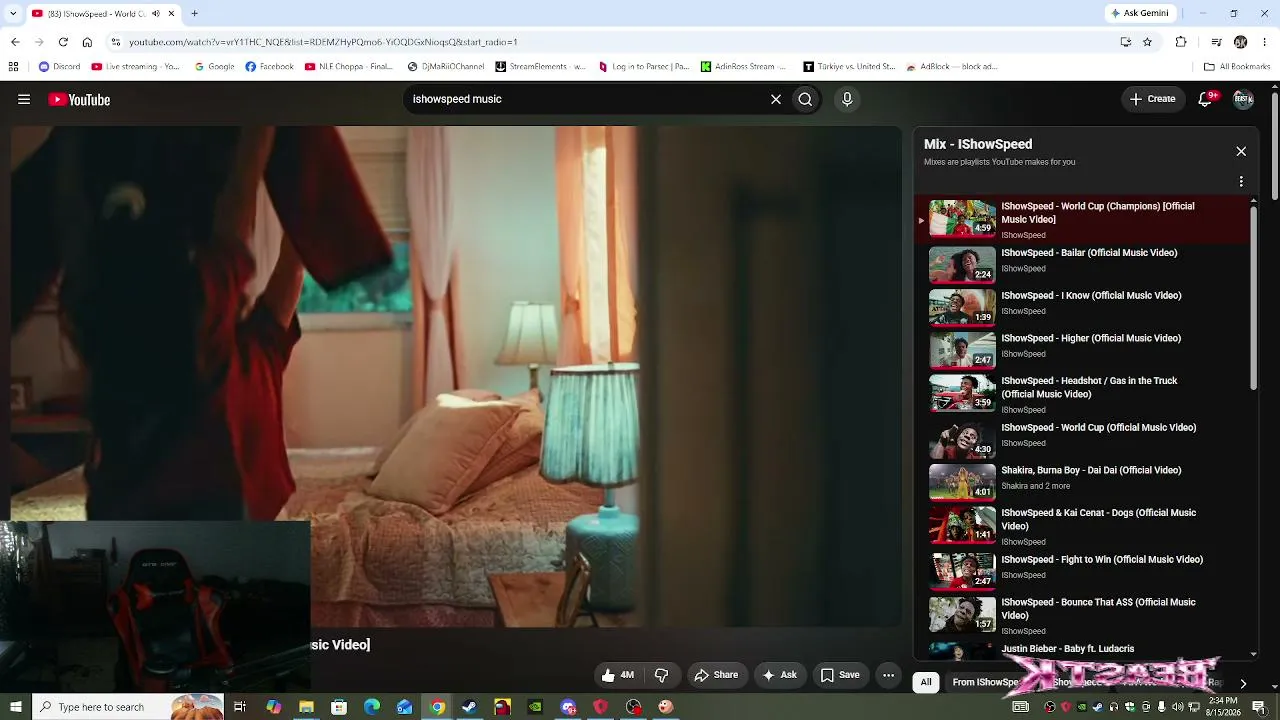Click the Chrome address bar URL
The width and height of the screenshot is (1280, 720).
pos(323,42)
